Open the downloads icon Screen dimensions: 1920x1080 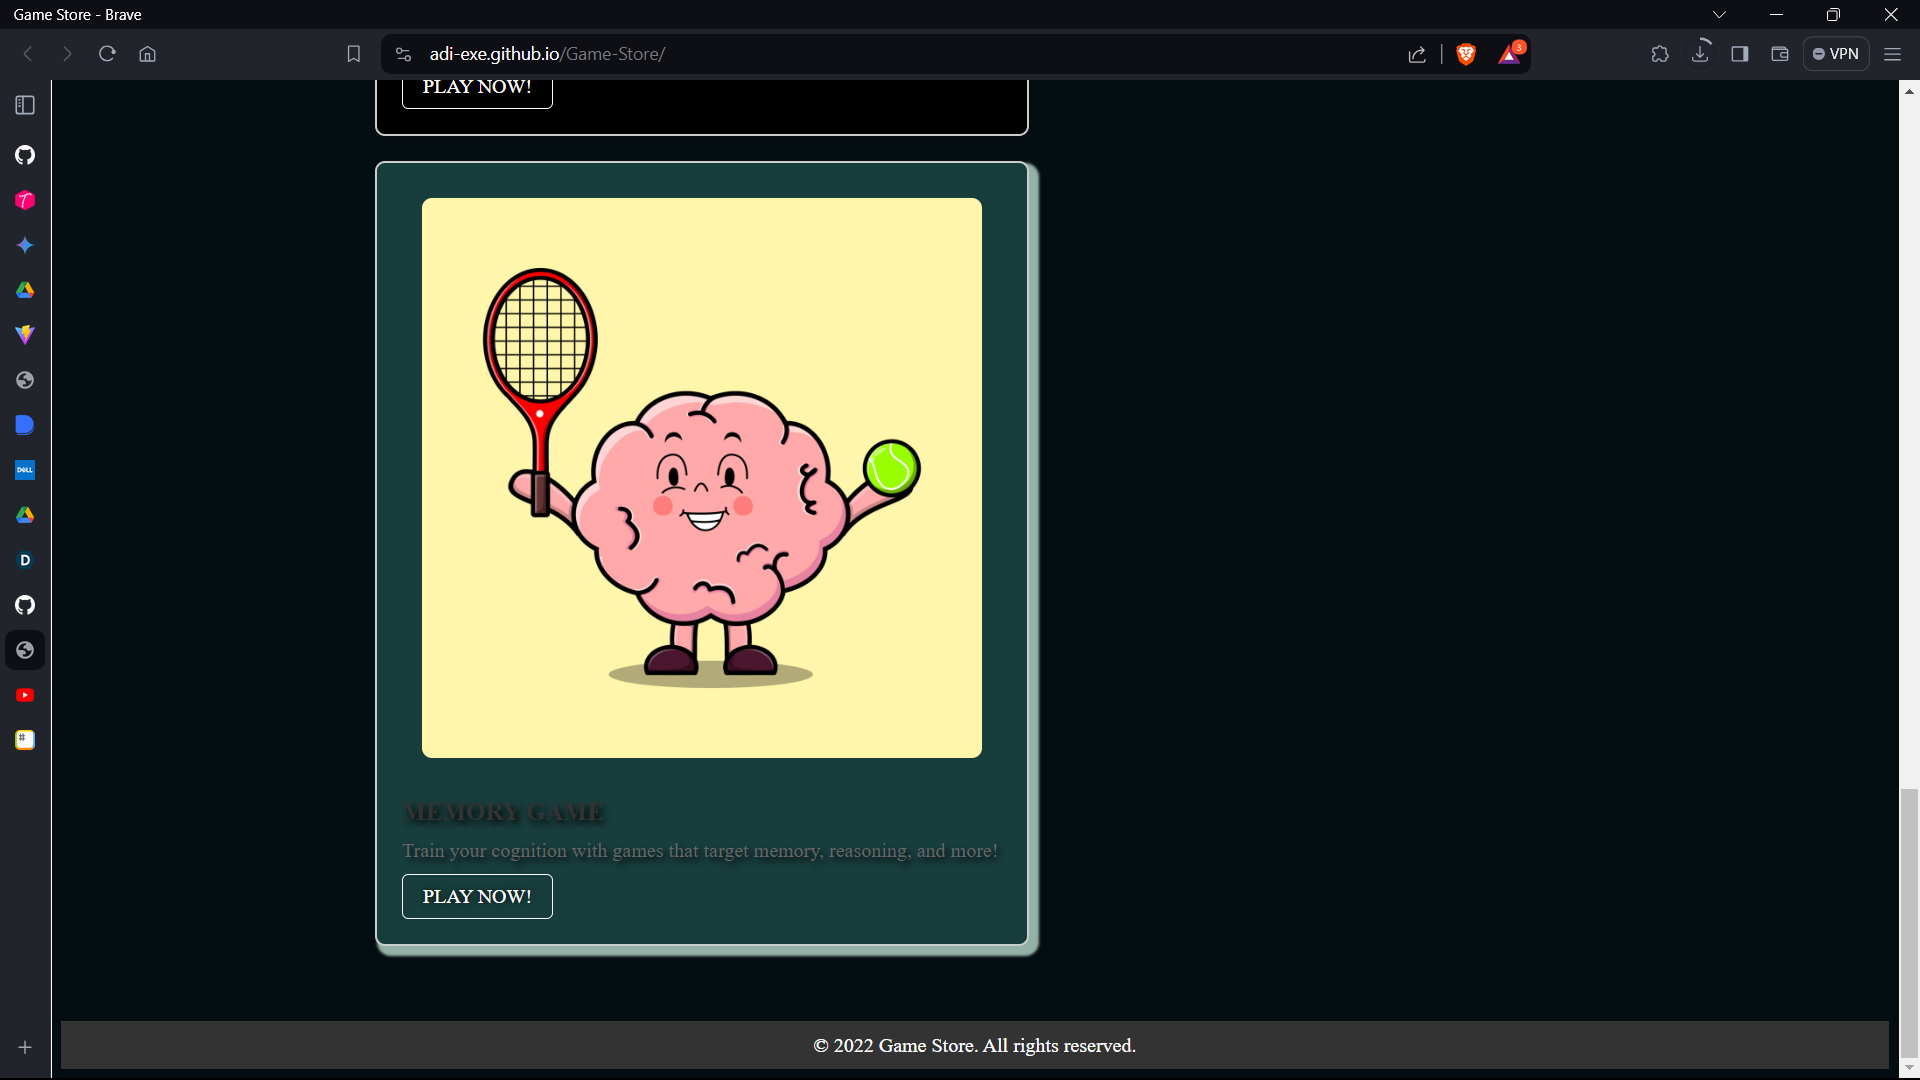tap(1700, 54)
